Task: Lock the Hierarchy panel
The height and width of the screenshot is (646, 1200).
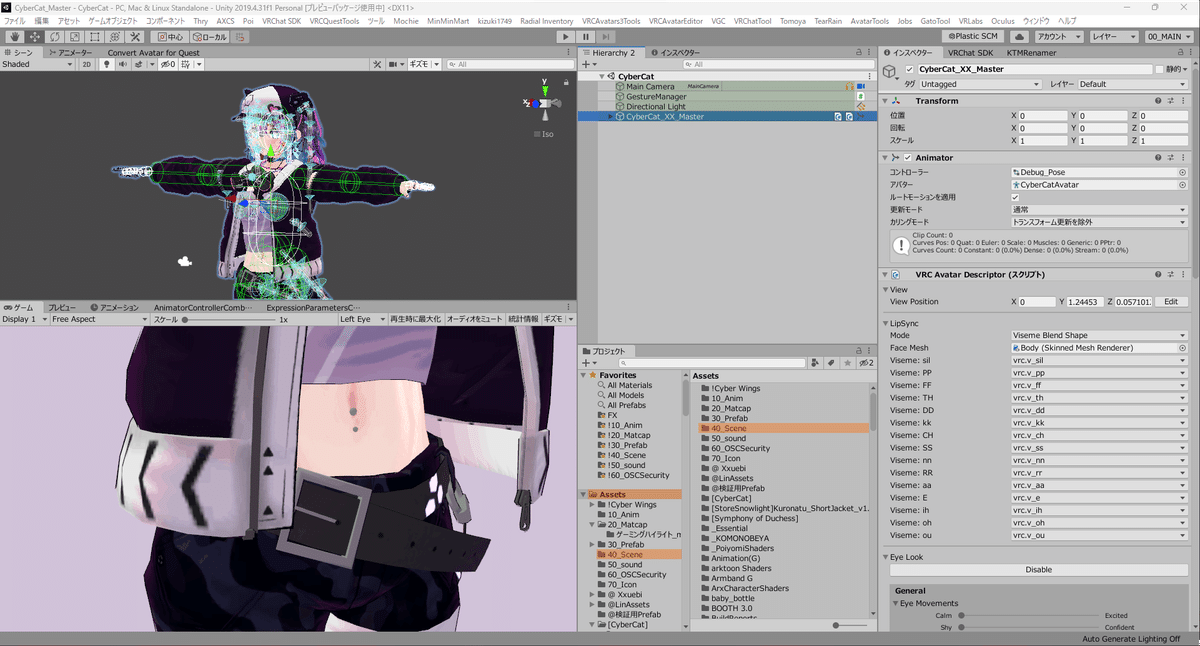Action: point(858,52)
